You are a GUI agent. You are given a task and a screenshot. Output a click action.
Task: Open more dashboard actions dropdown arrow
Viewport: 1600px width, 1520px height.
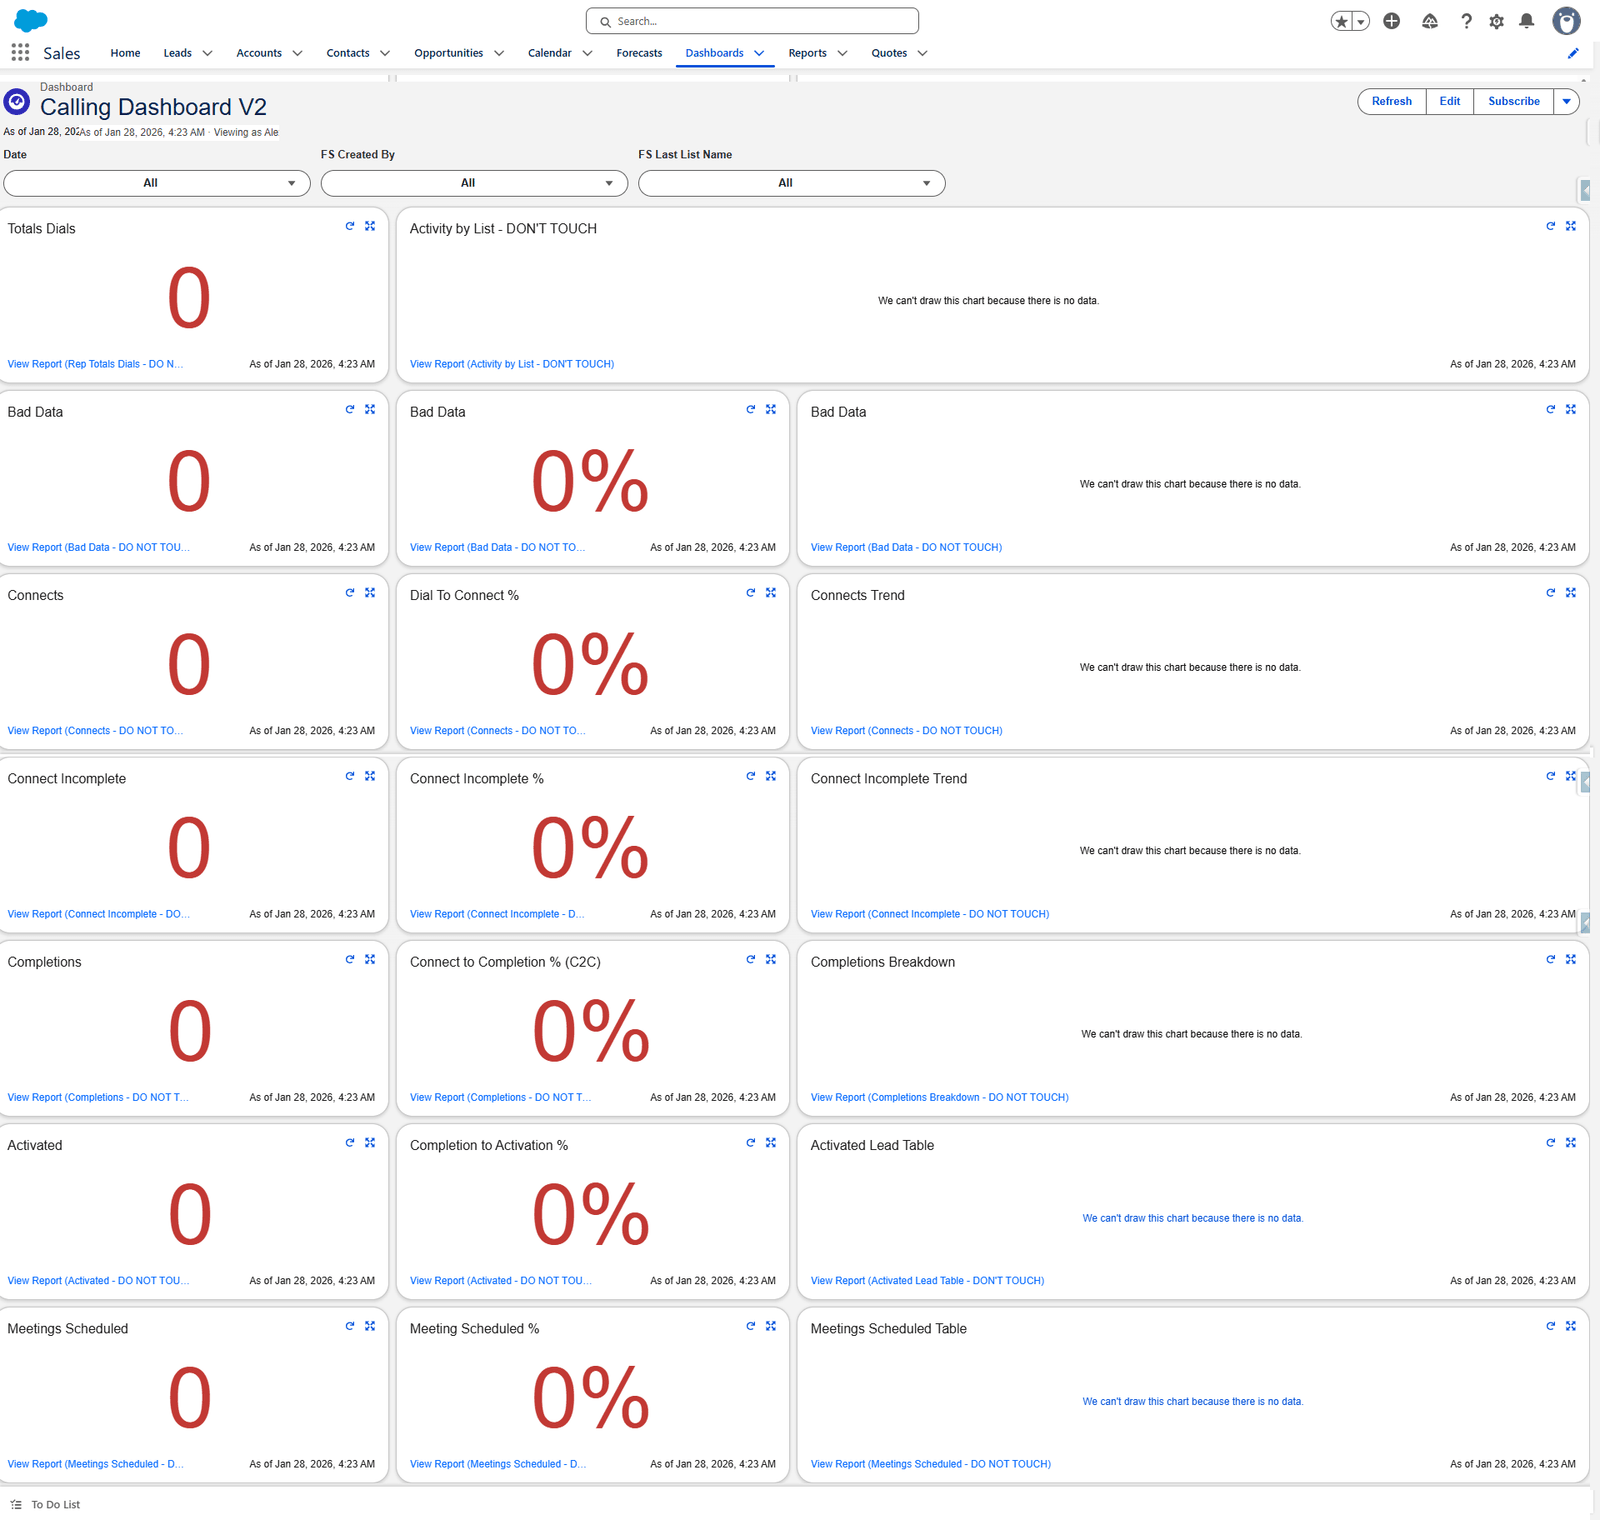(x=1567, y=101)
